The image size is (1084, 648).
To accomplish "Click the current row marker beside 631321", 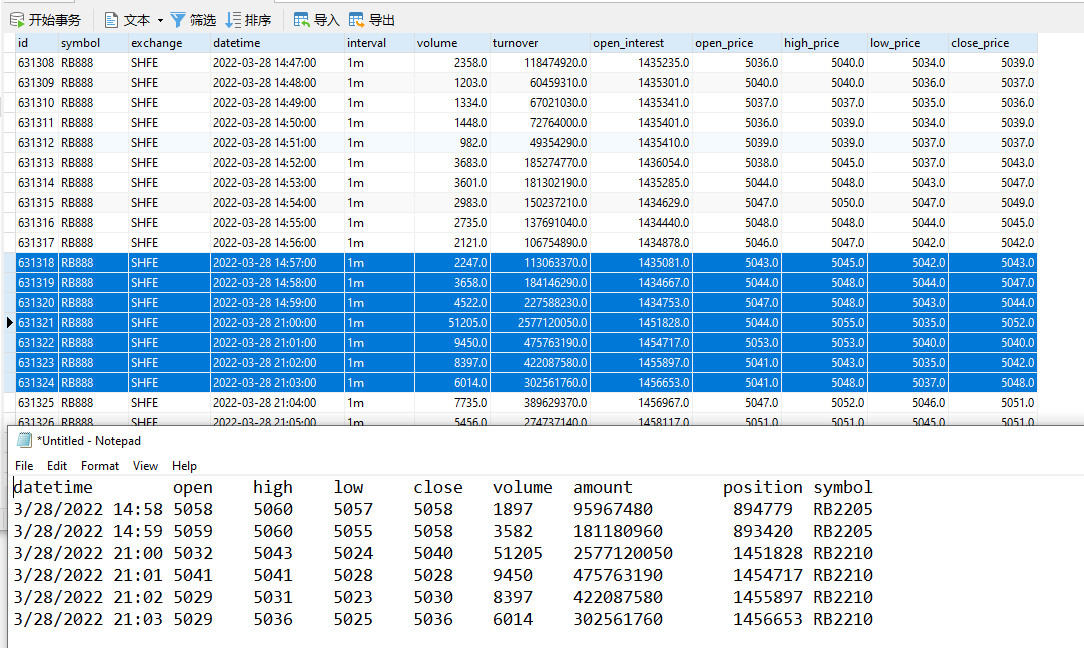I will (x=10, y=323).
